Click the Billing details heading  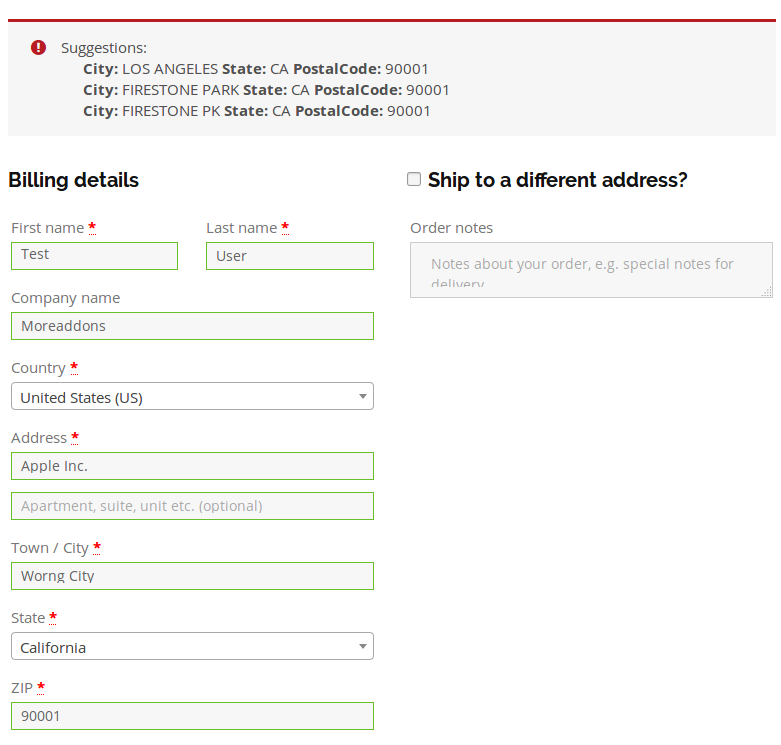73,180
